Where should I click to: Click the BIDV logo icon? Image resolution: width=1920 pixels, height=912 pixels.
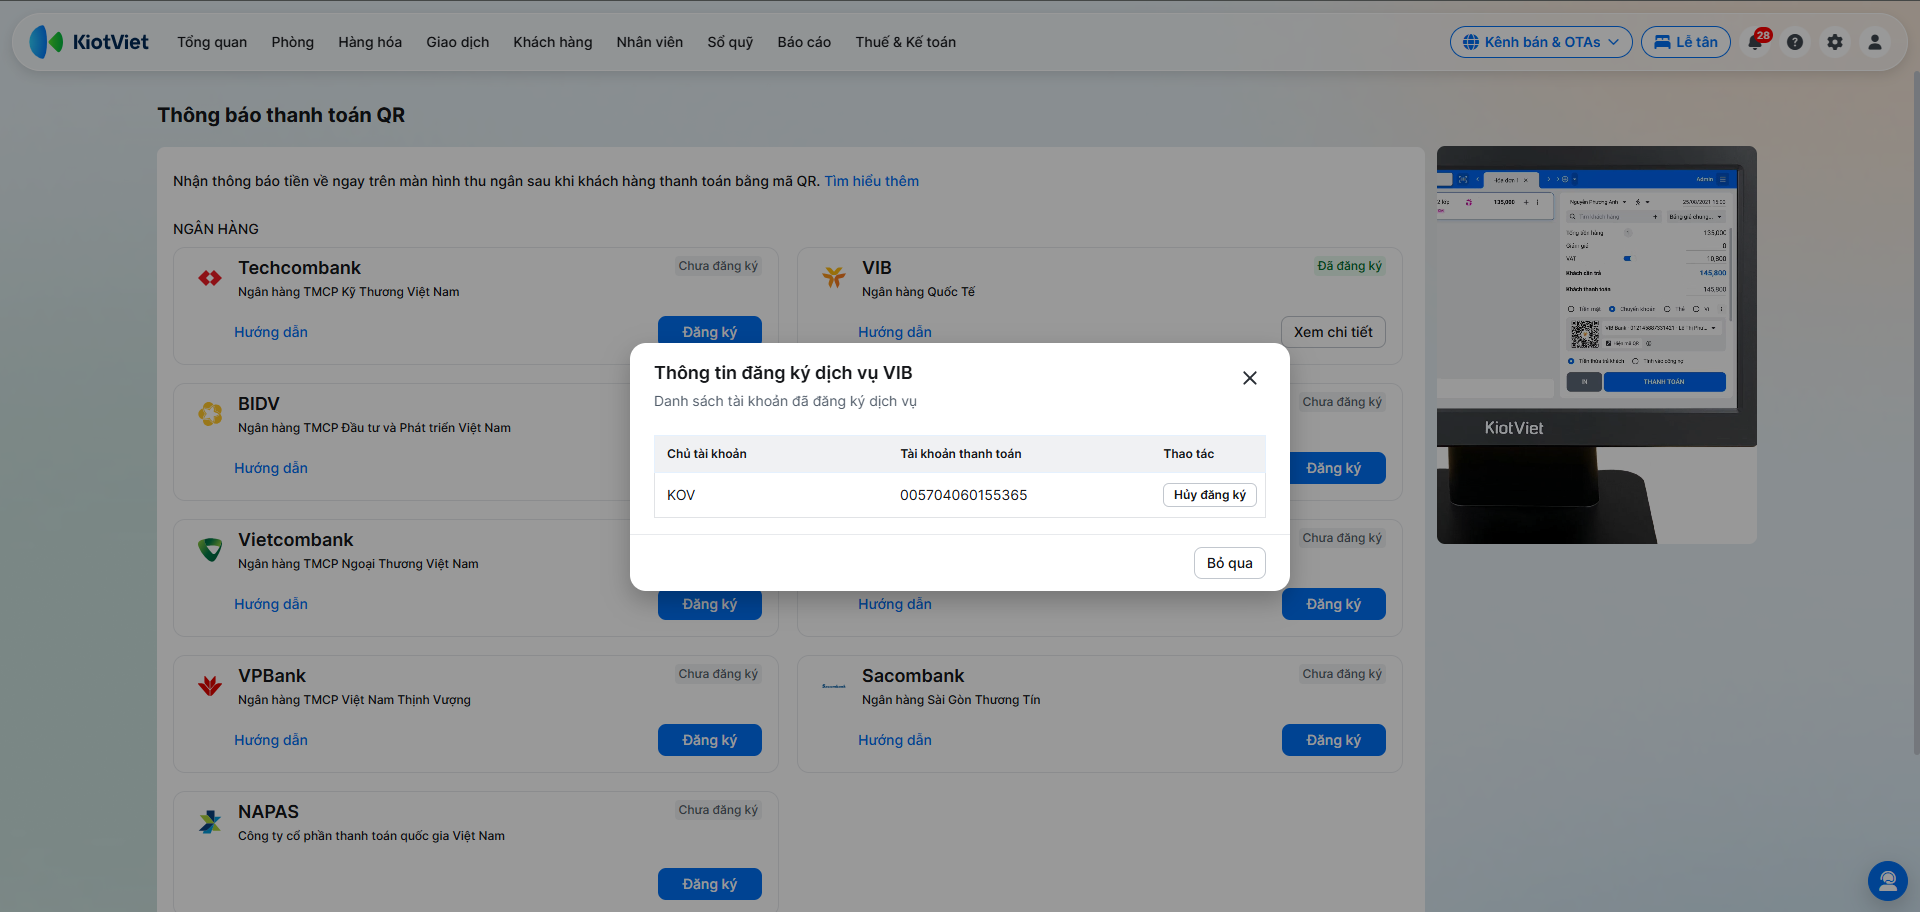pos(210,413)
